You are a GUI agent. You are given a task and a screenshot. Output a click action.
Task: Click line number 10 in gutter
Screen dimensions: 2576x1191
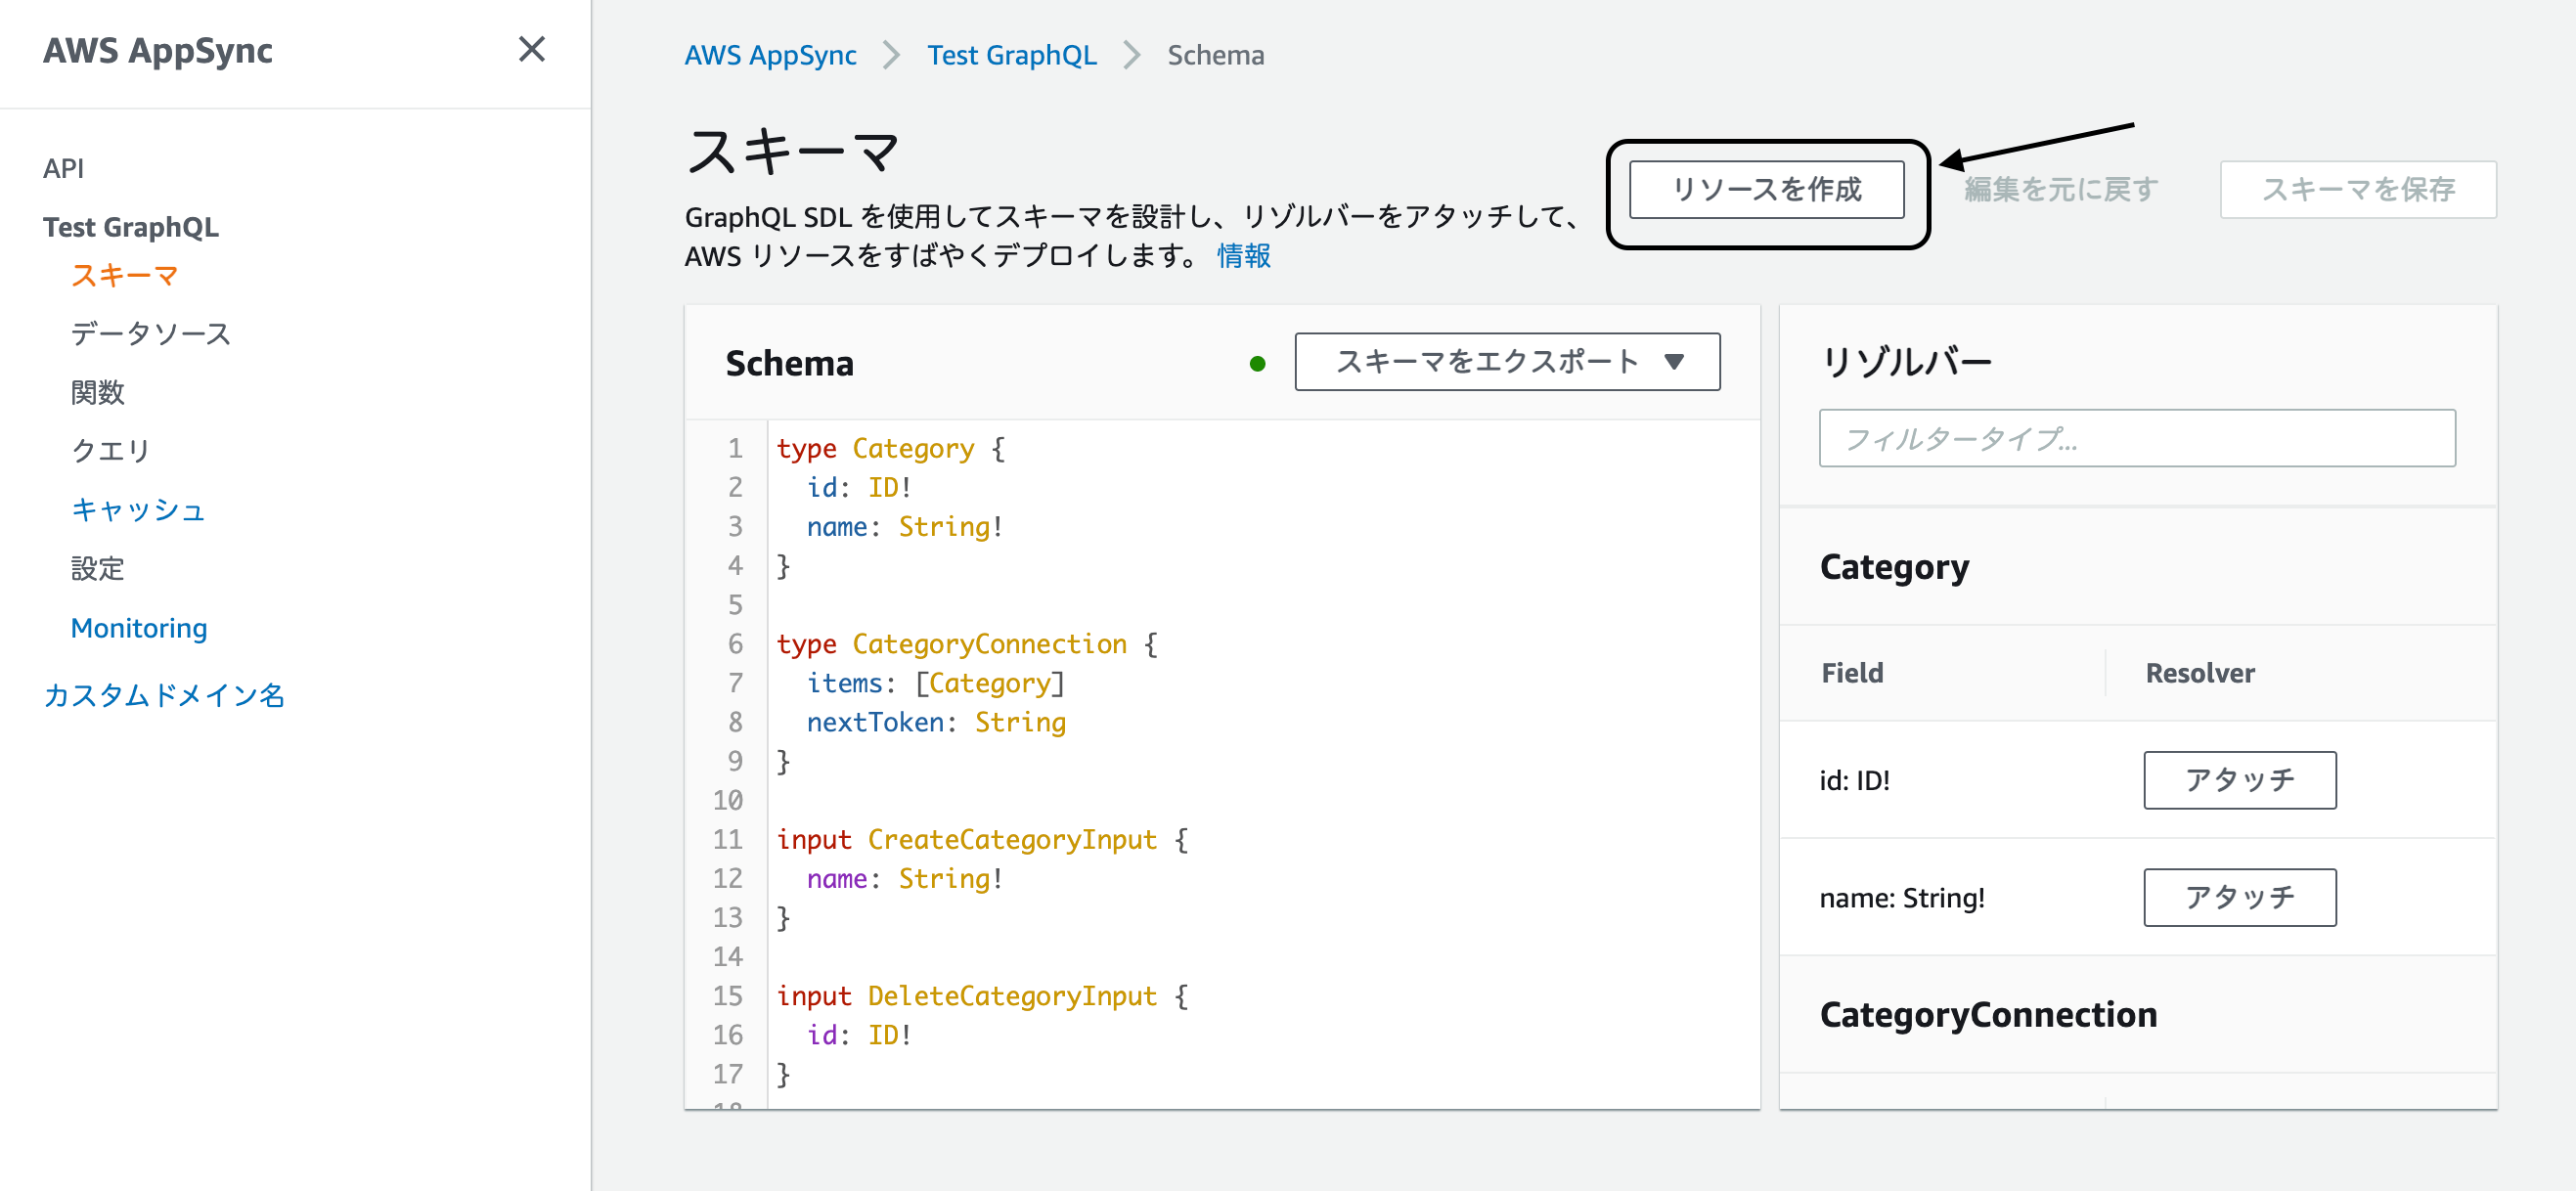(x=728, y=801)
